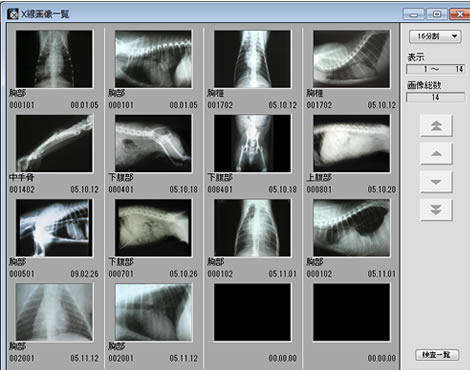470x370 pixels.
Task: Click the single up arrow navigation button
Action: tap(436, 154)
